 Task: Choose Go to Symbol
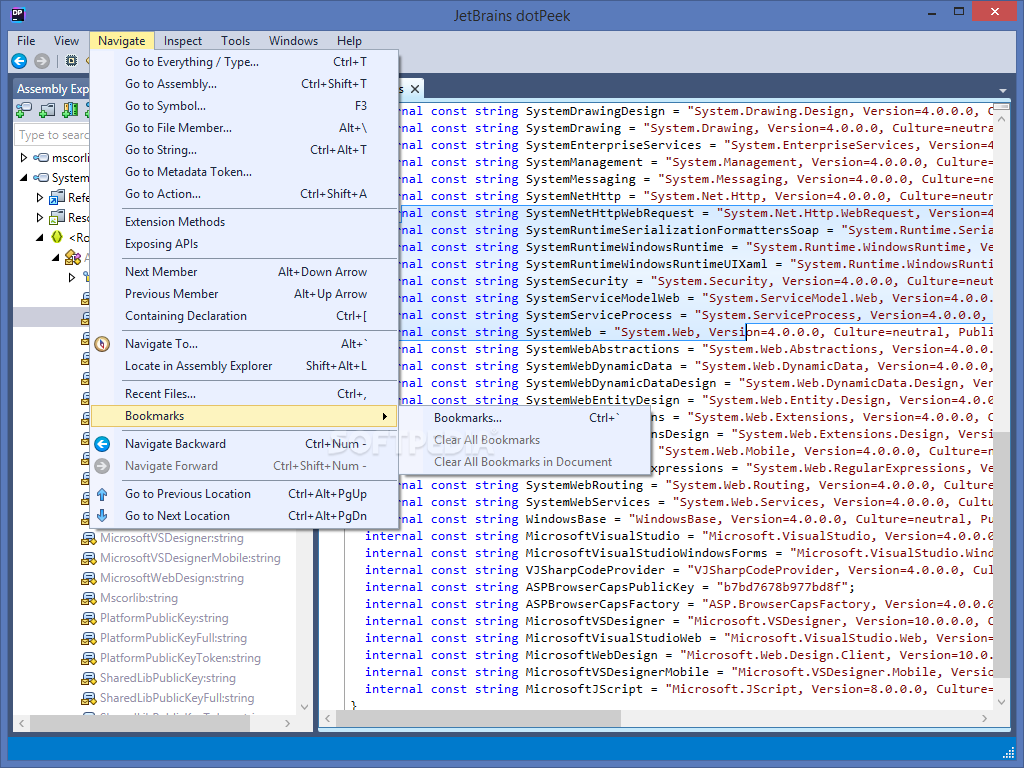[244, 106]
